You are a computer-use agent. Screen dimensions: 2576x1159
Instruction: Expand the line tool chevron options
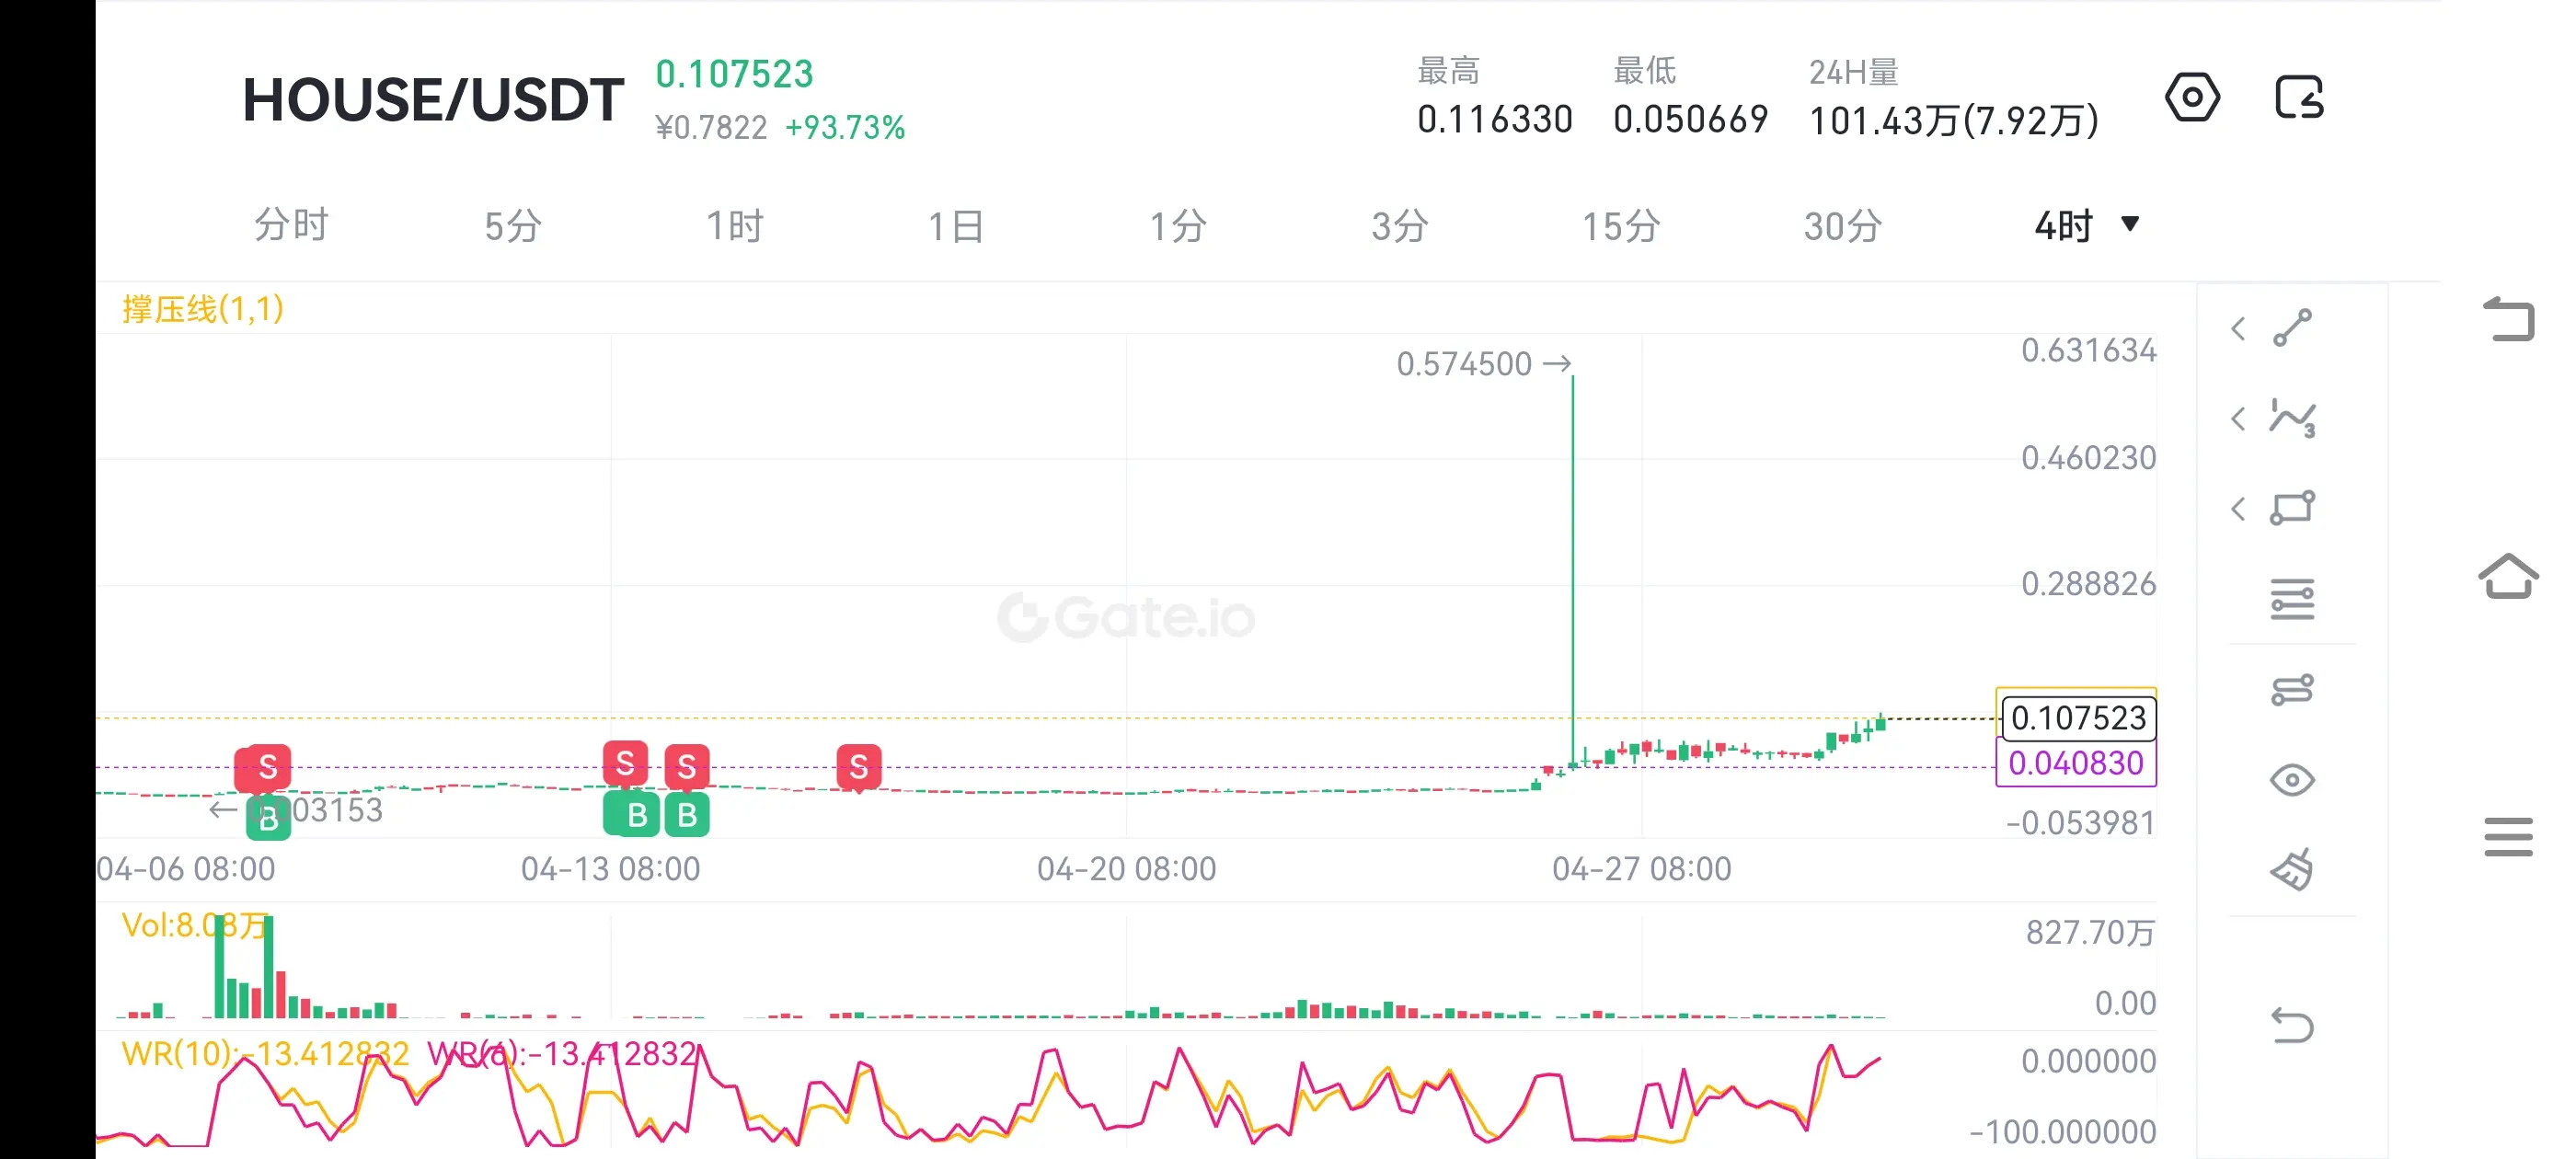[x=2238, y=328]
